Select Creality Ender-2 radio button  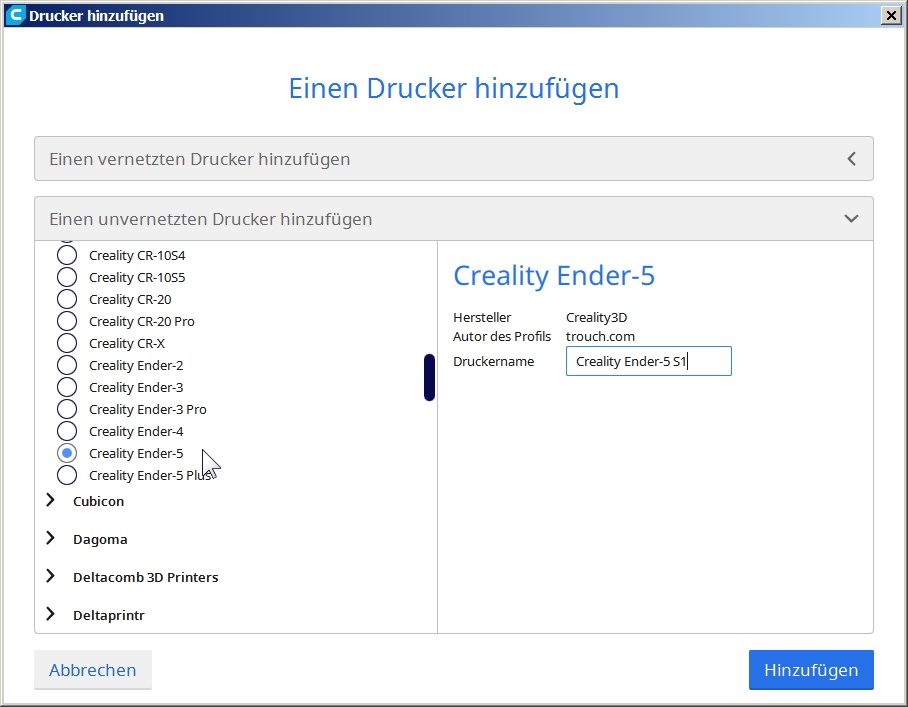(67, 365)
